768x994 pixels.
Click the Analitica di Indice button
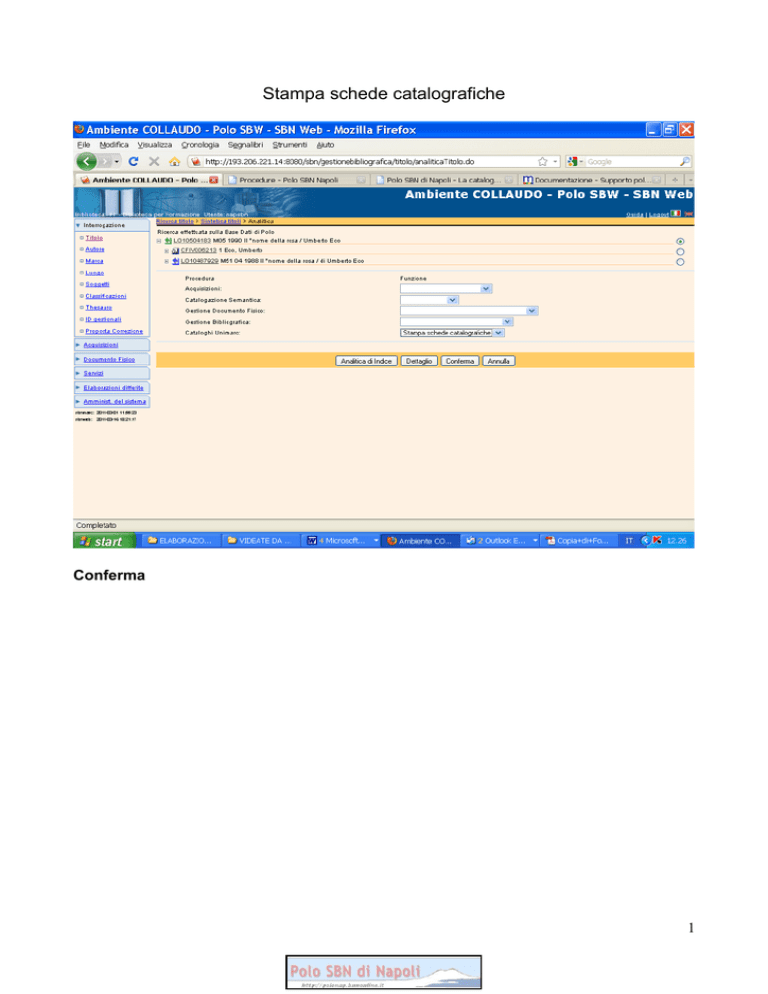366,361
